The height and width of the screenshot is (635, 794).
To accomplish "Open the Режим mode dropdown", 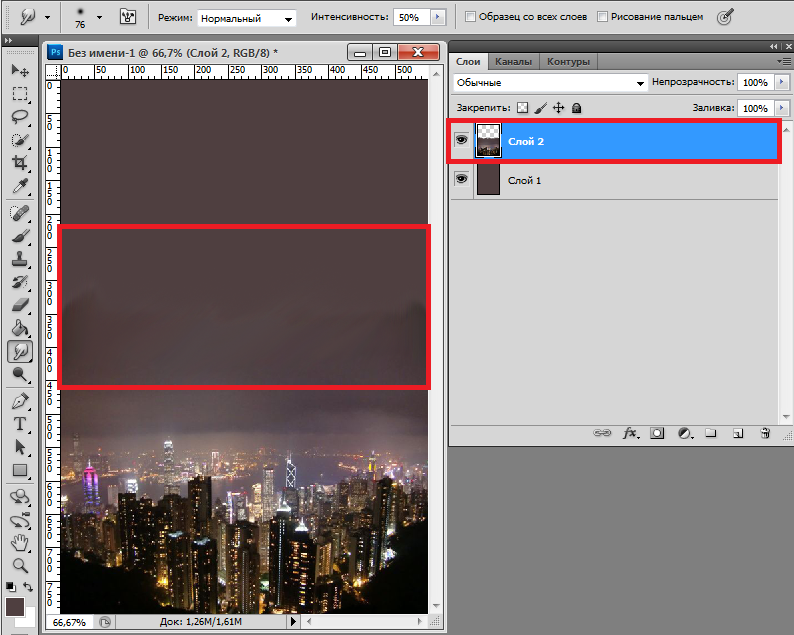I will point(246,18).
